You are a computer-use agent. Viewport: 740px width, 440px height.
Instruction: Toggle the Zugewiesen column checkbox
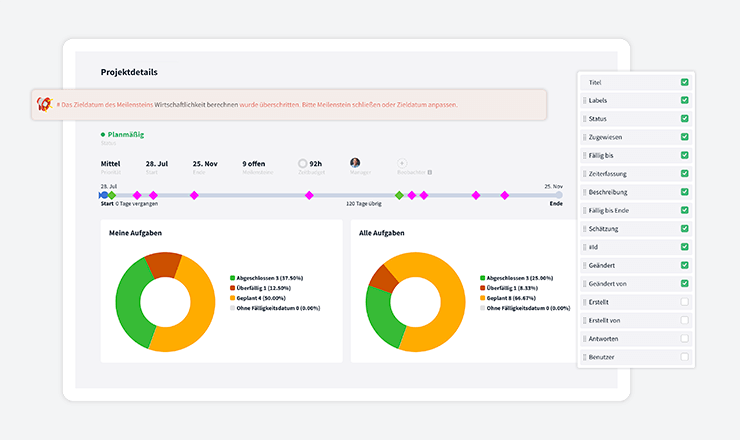[684, 137]
